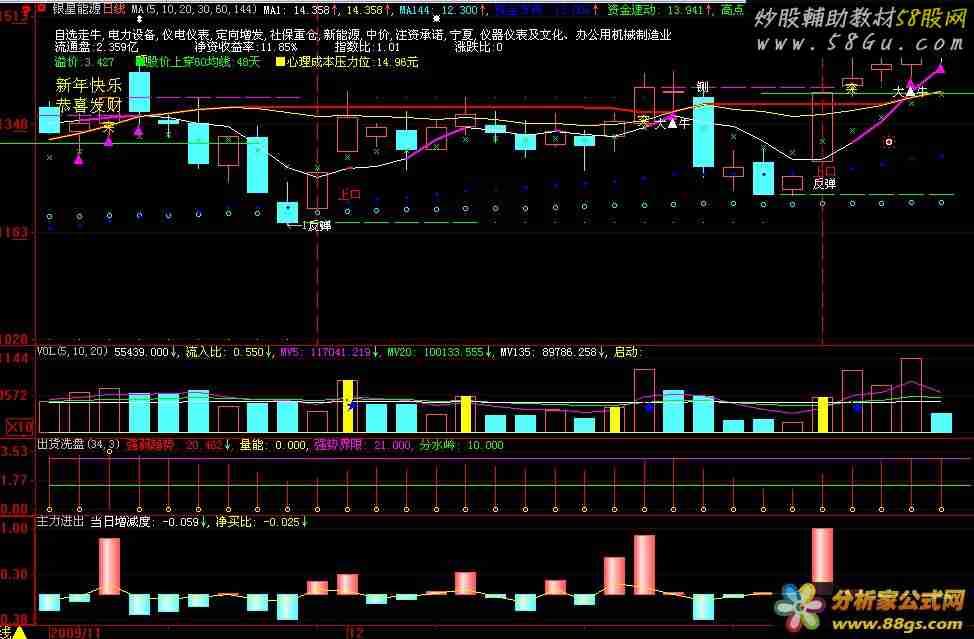Image resolution: width=974 pixels, height=639 pixels.
Task: Click the red target circle marker on the price chart
Action: 888,142
